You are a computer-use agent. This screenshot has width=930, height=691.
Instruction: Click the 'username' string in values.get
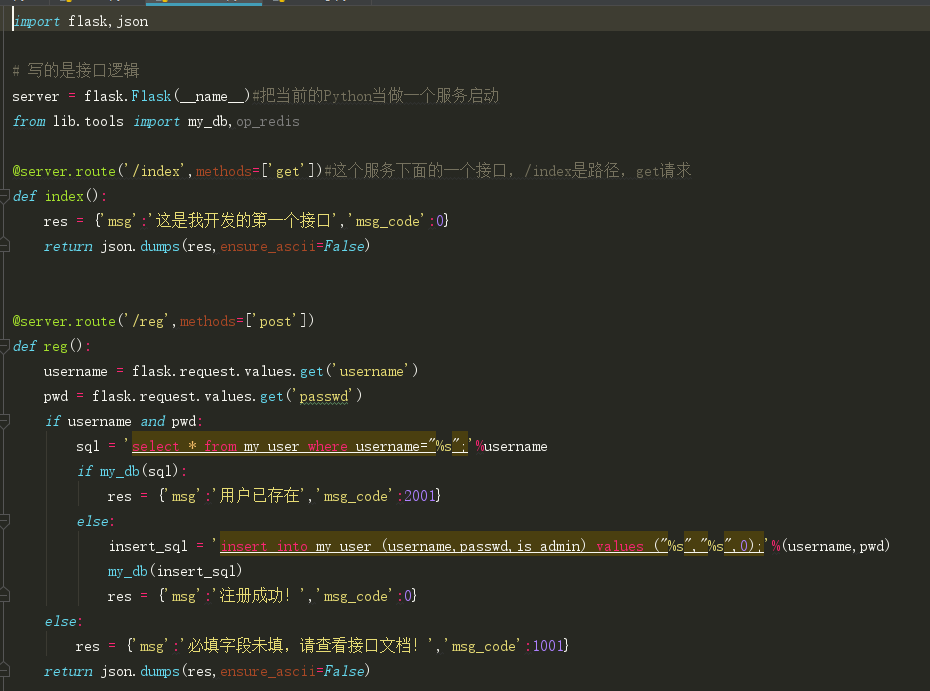click(371, 371)
